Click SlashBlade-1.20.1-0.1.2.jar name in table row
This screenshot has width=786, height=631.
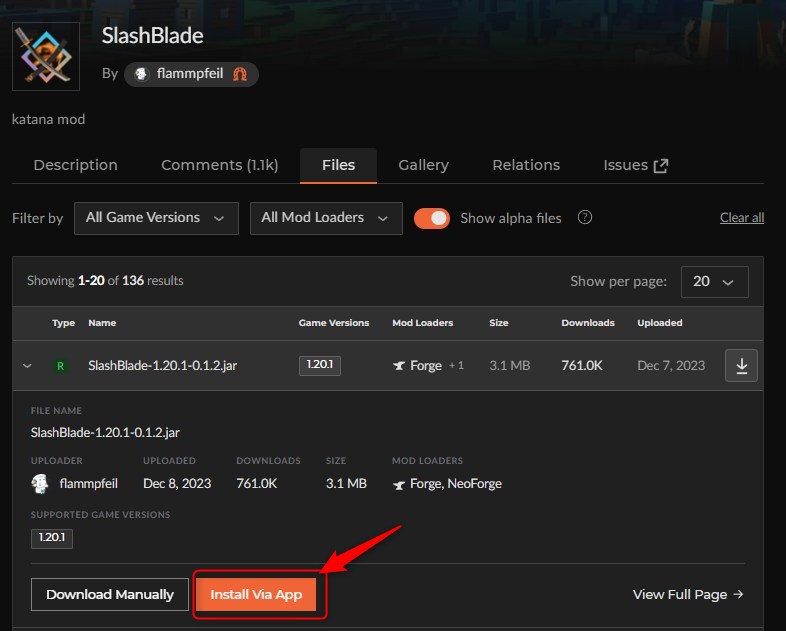tap(162, 365)
